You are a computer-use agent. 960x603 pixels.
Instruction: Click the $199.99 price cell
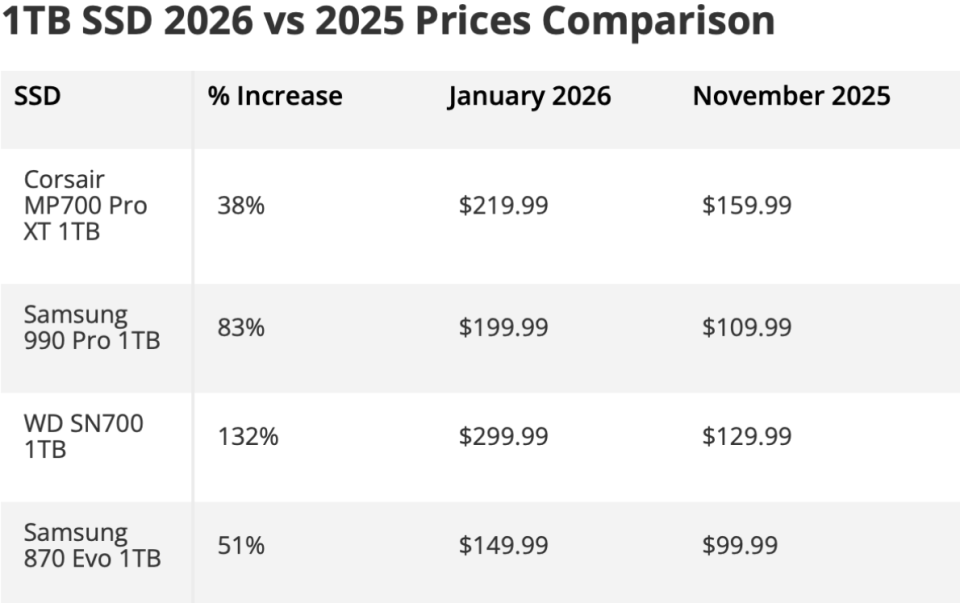coord(503,327)
